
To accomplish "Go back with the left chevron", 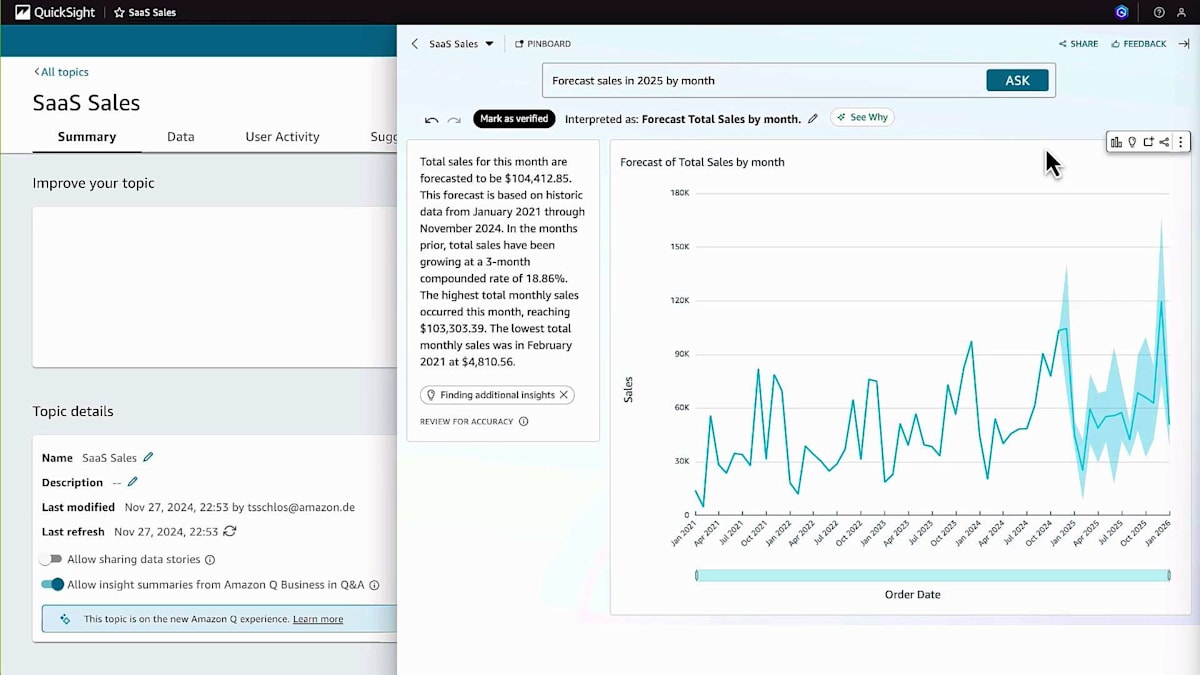I will 415,44.
